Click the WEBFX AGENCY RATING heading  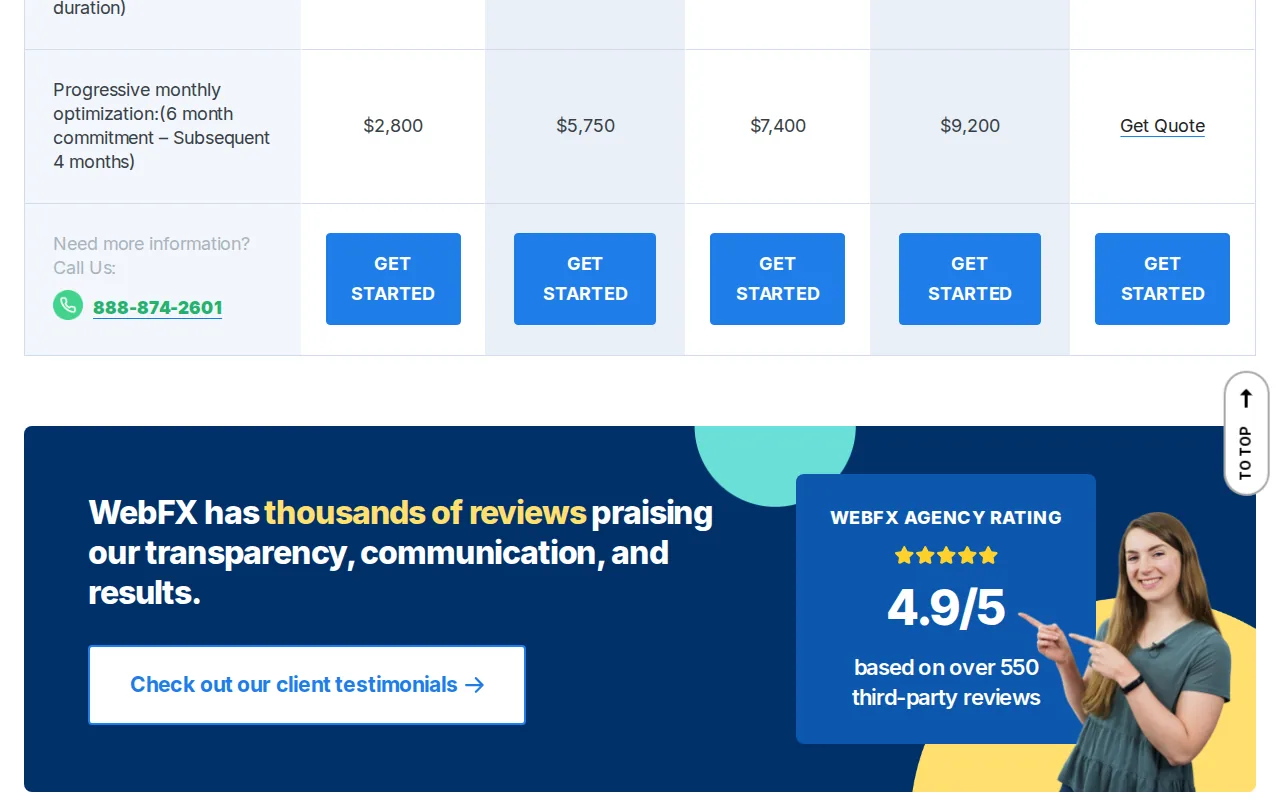(946, 518)
